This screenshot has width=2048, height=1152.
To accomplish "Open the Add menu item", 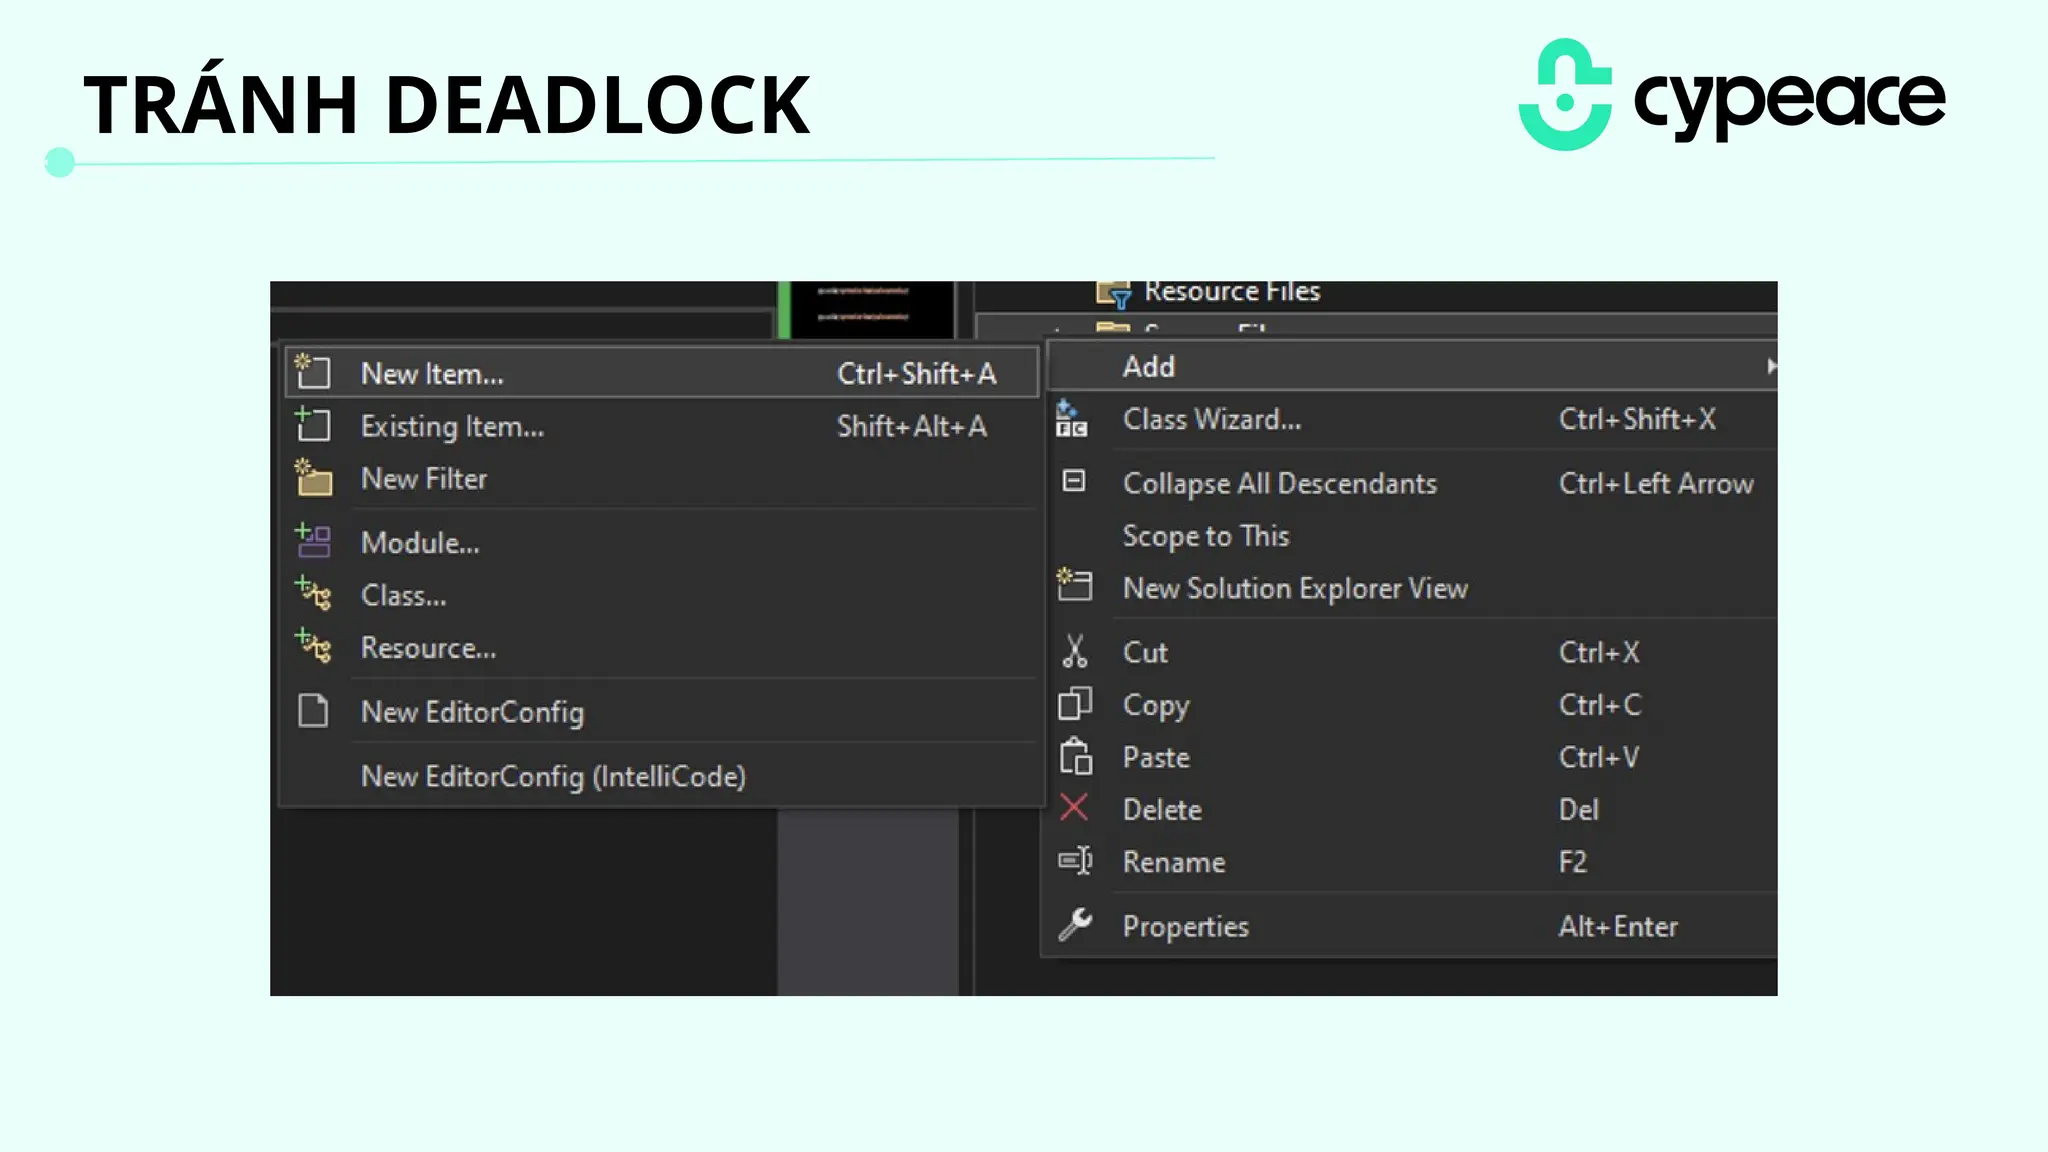I will click(1412, 367).
